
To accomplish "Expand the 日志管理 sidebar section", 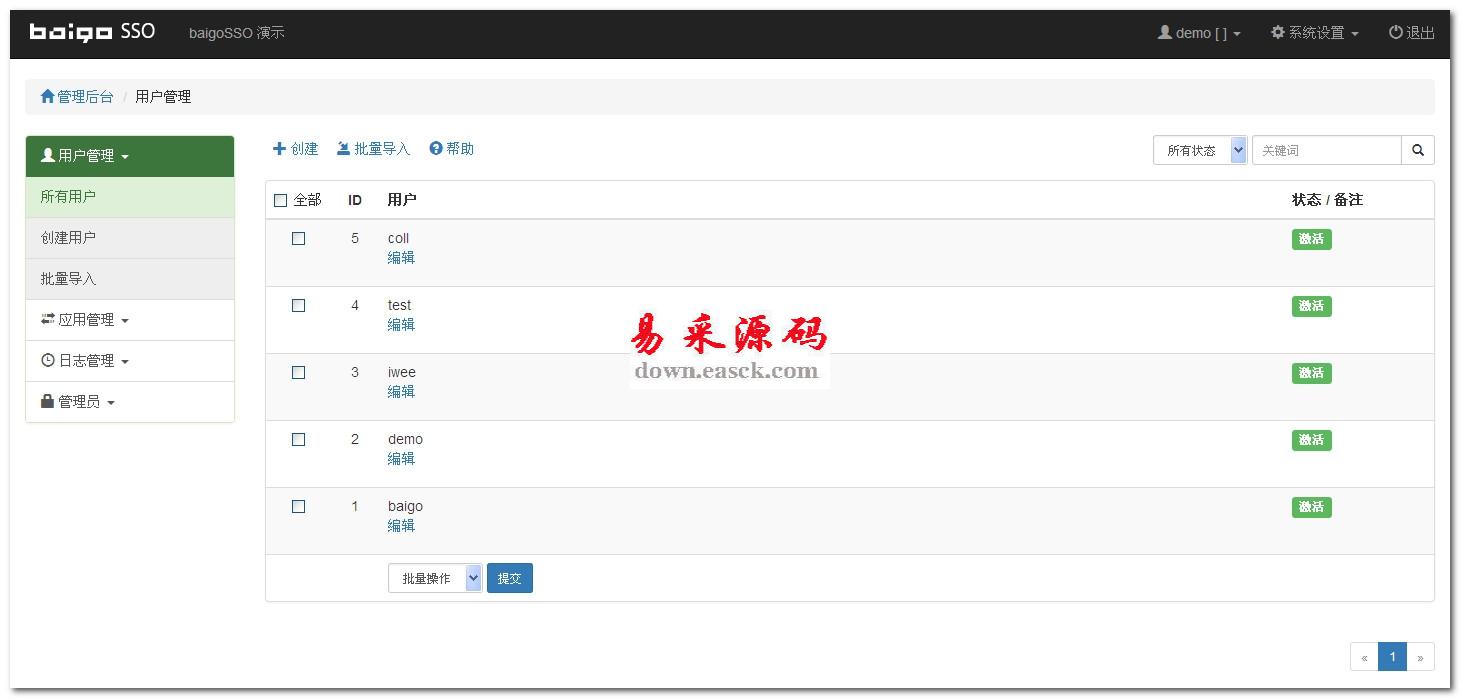I will tap(86, 361).
